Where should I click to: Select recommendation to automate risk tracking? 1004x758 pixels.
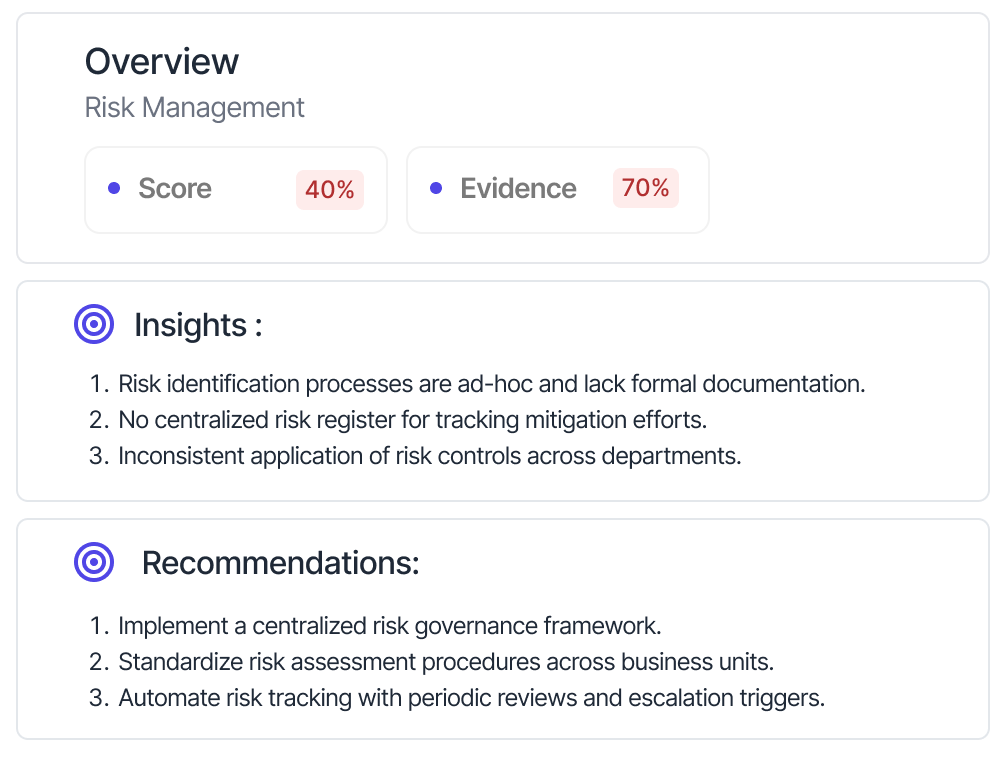pyautogui.click(x=472, y=698)
